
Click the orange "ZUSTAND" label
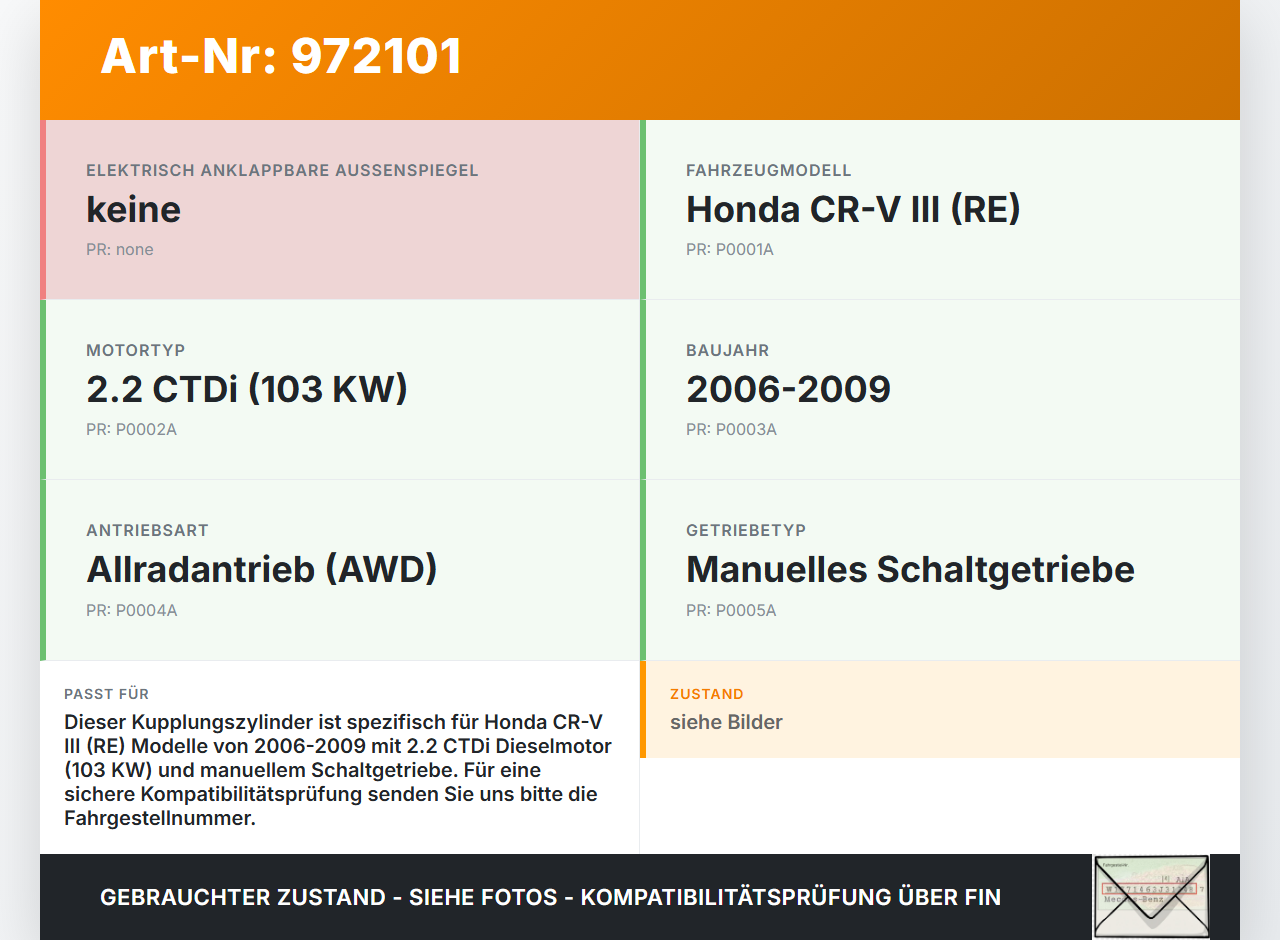click(707, 694)
